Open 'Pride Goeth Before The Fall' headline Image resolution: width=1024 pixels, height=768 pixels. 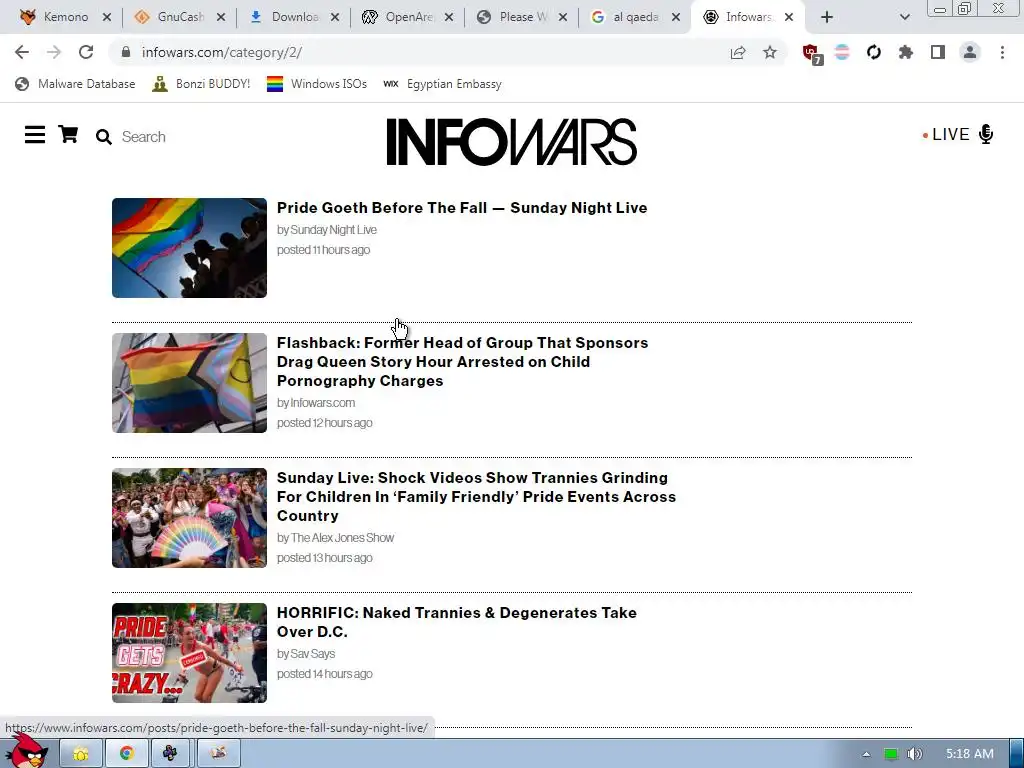(x=462, y=208)
